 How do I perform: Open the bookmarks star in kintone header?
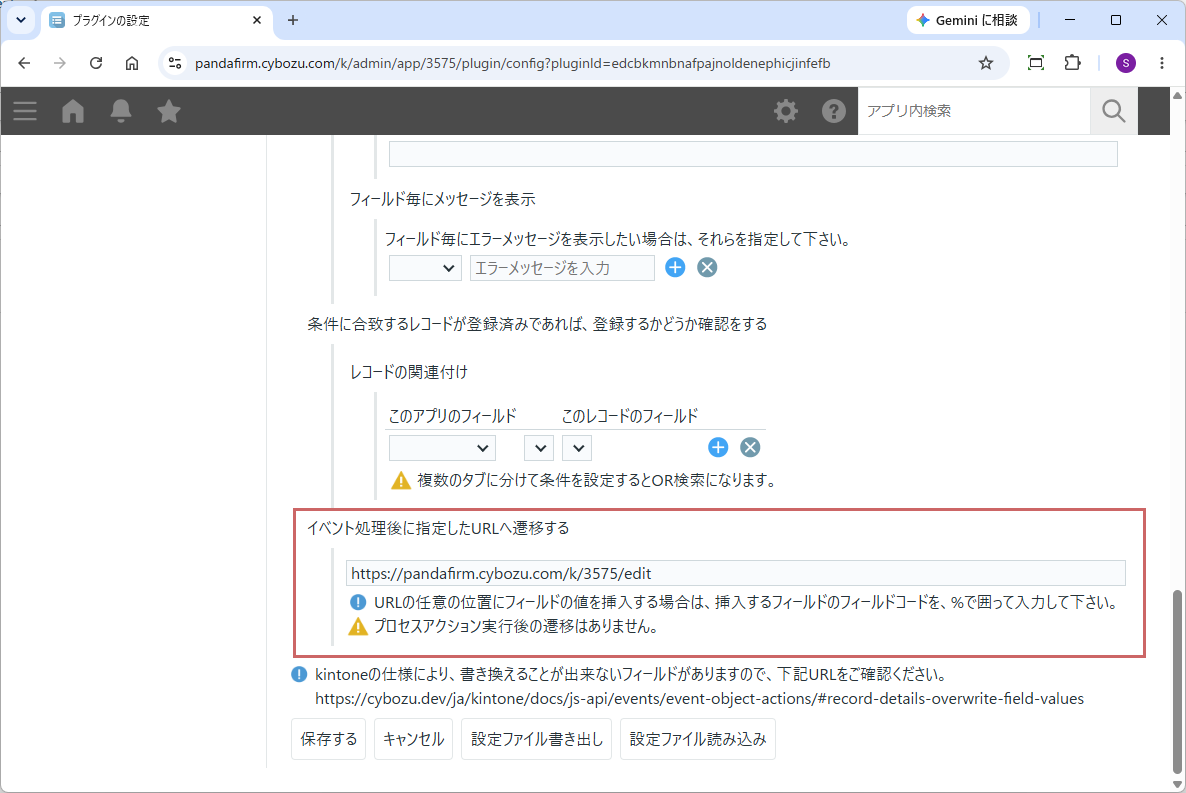(169, 111)
